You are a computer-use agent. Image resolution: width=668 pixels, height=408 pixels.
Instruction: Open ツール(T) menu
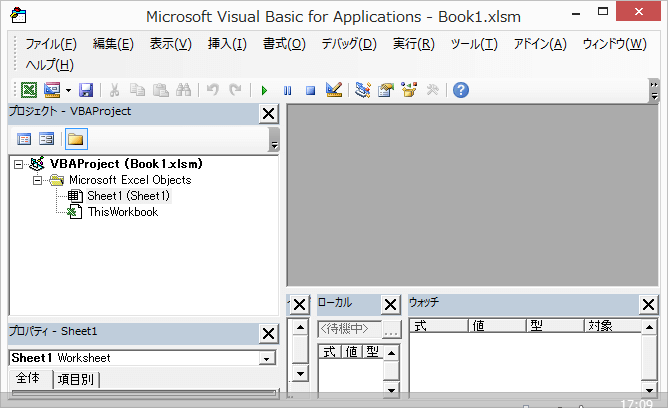[x=474, y=44]
